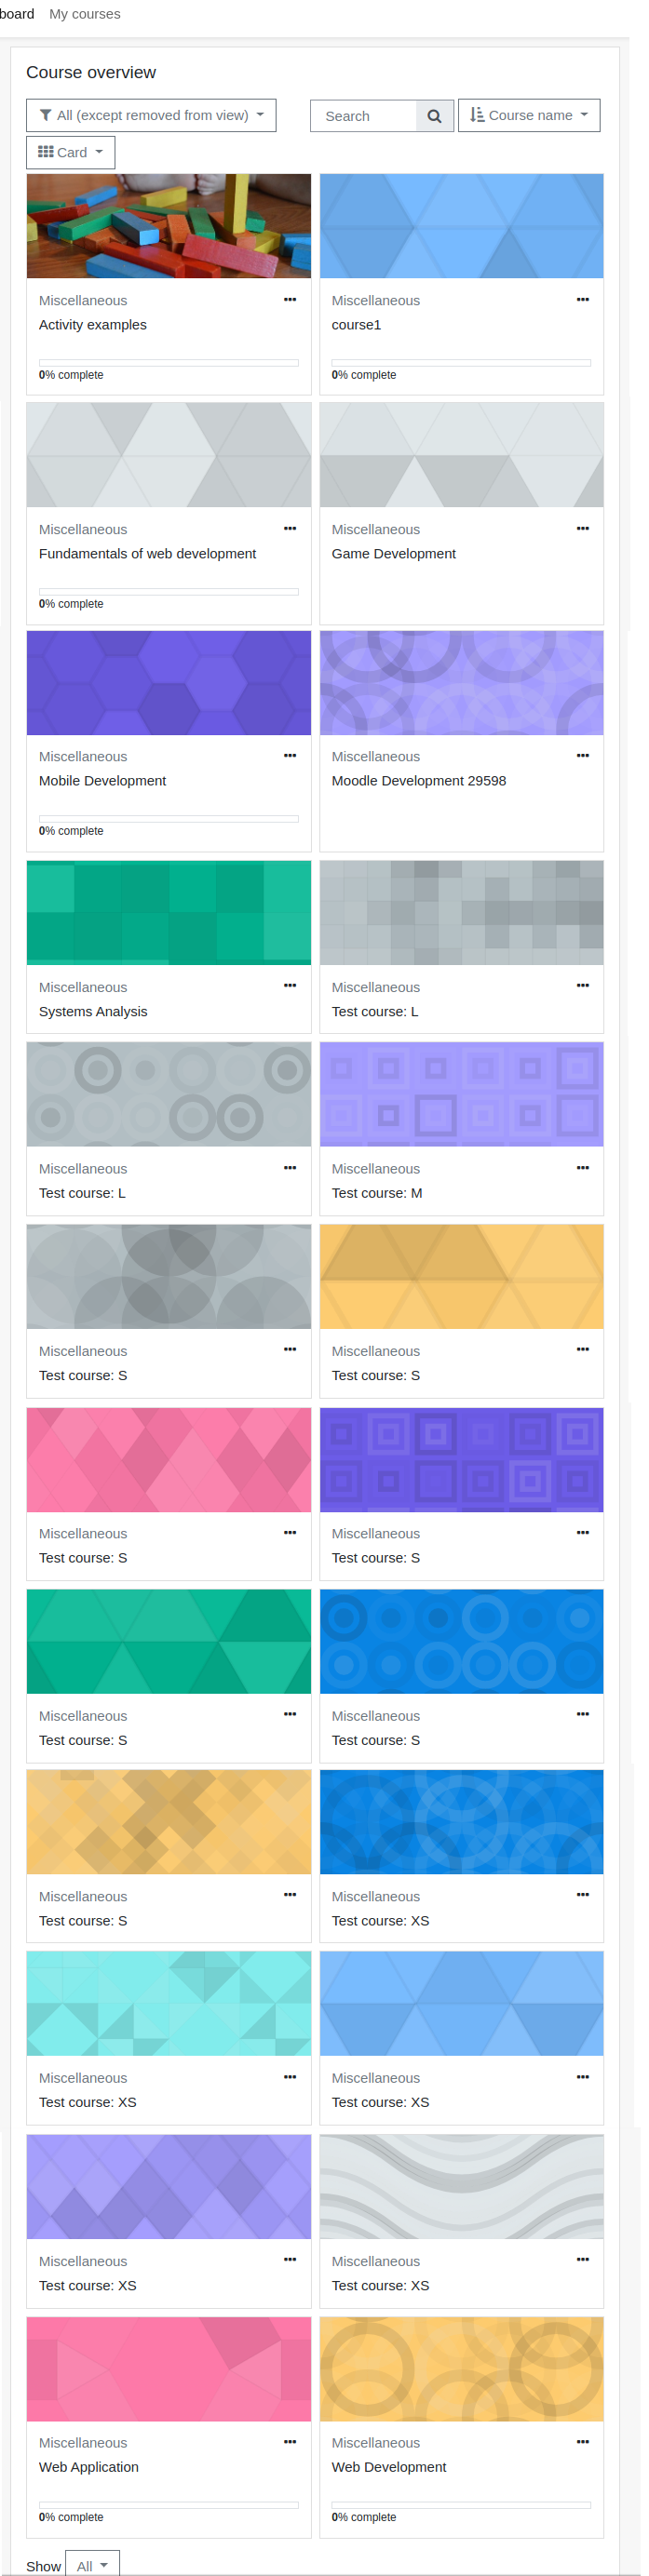Open the Test course: M link
649x2576 pixels.
pyautogui.click(x=377, y=1193)
